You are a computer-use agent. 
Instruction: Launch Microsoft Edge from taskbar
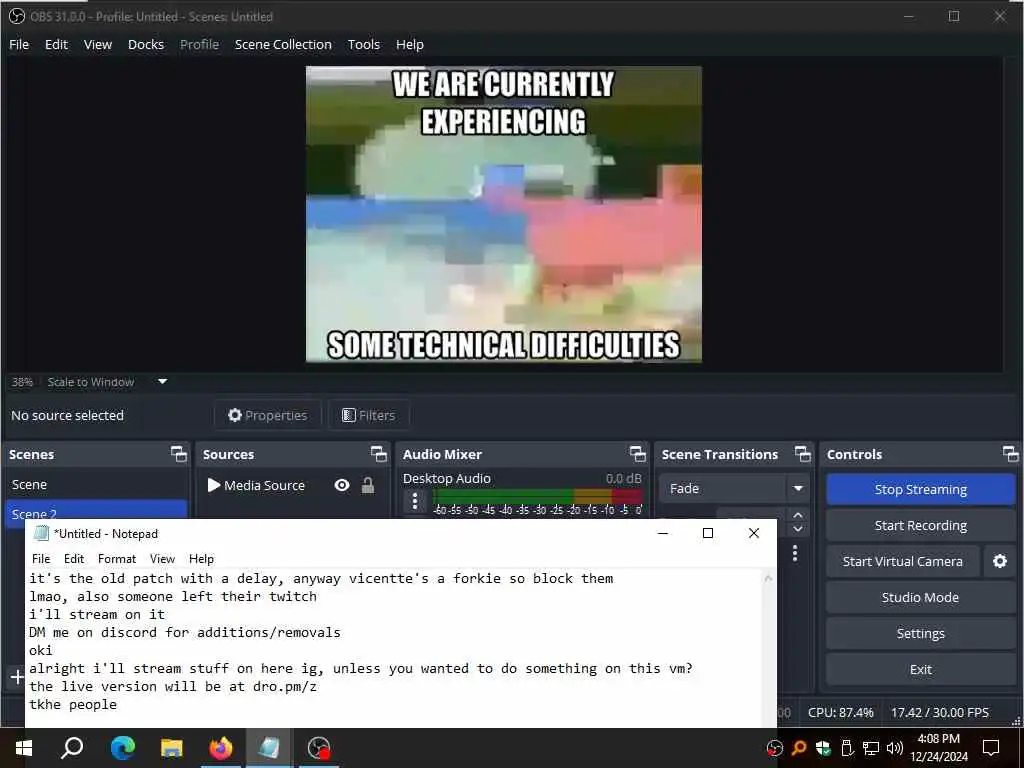point(122,748)
